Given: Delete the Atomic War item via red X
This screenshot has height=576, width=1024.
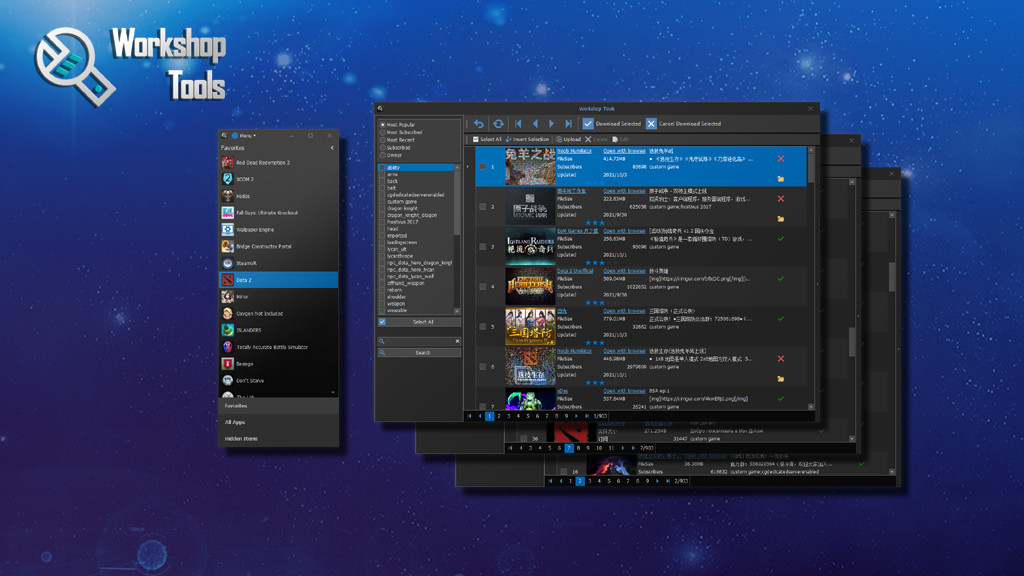Looking at the screenshot, I should 780,198.
